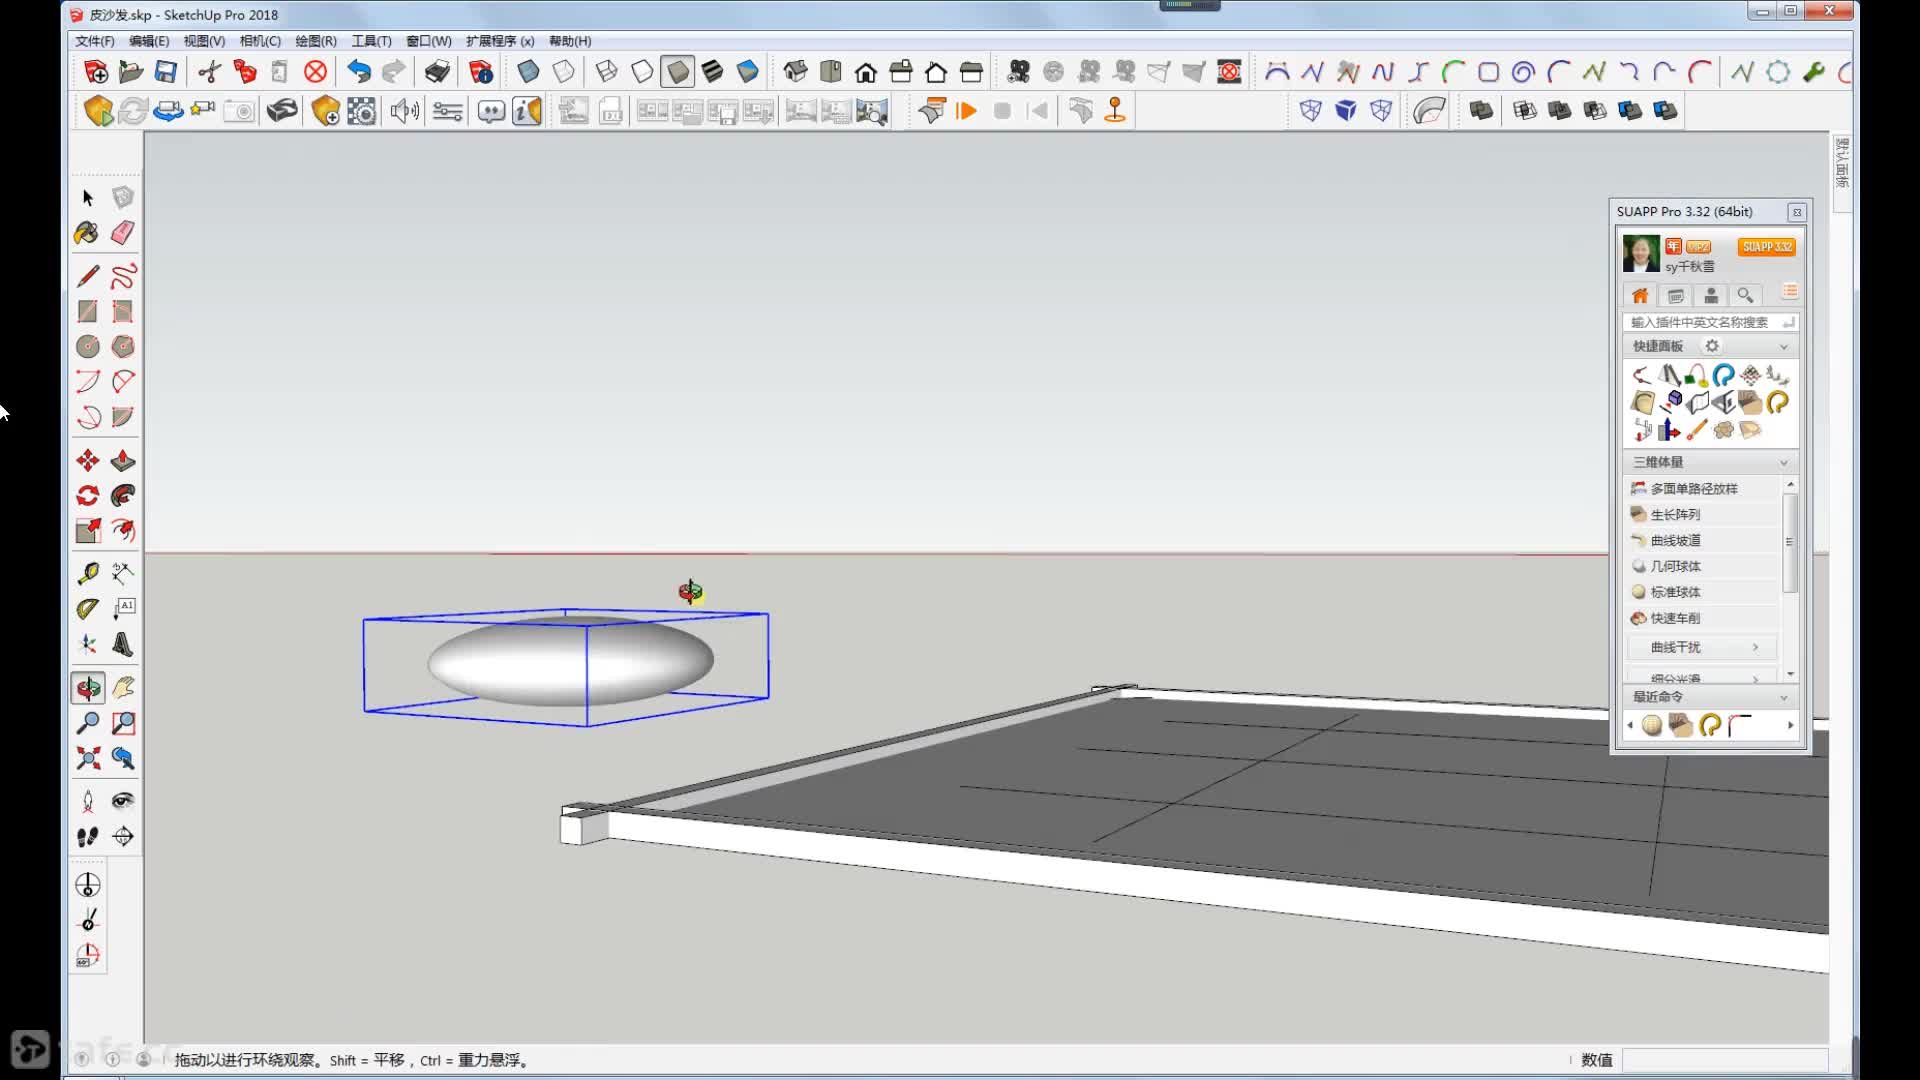Pick the Paint Bucket tool
Viewport: 1920px width, 1080px height.
pos(87,233)
